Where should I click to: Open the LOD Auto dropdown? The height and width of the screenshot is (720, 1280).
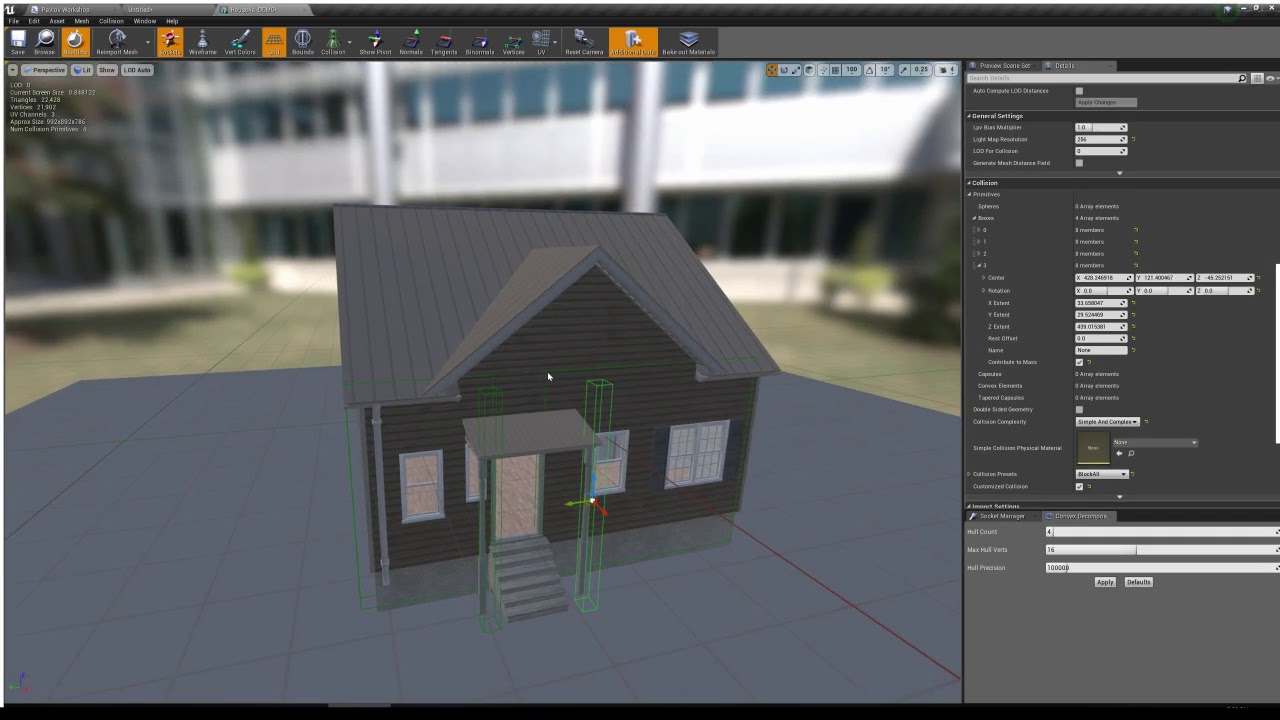(137, 70)
